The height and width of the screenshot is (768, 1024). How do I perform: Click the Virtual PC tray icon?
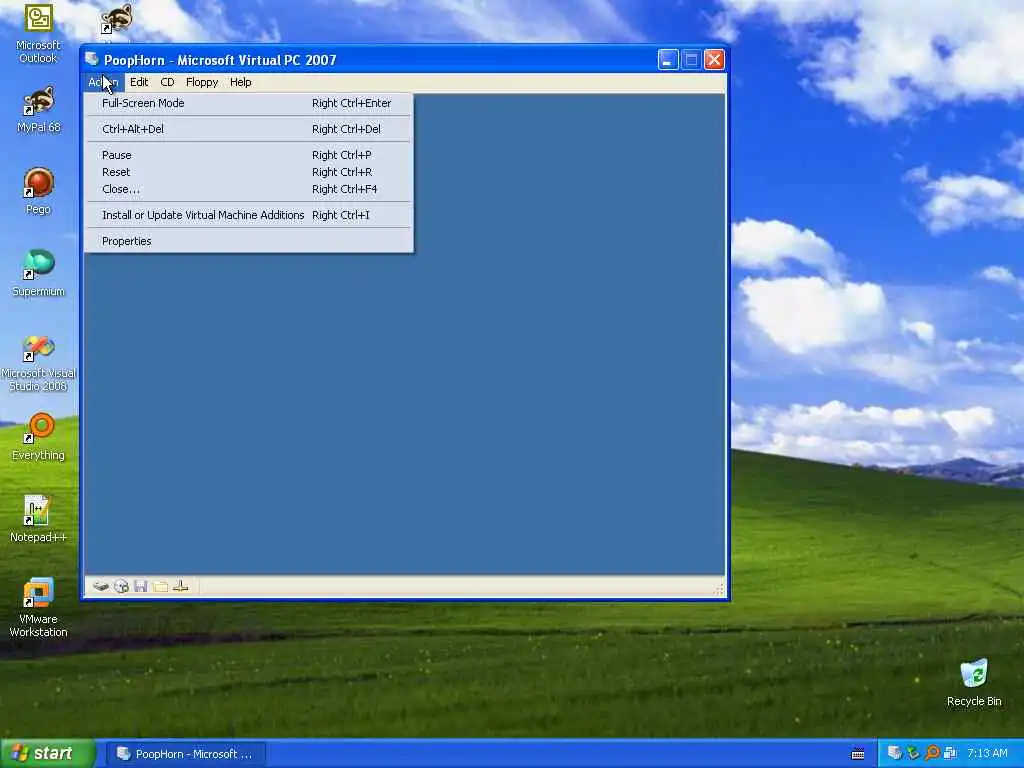point(894,753)
